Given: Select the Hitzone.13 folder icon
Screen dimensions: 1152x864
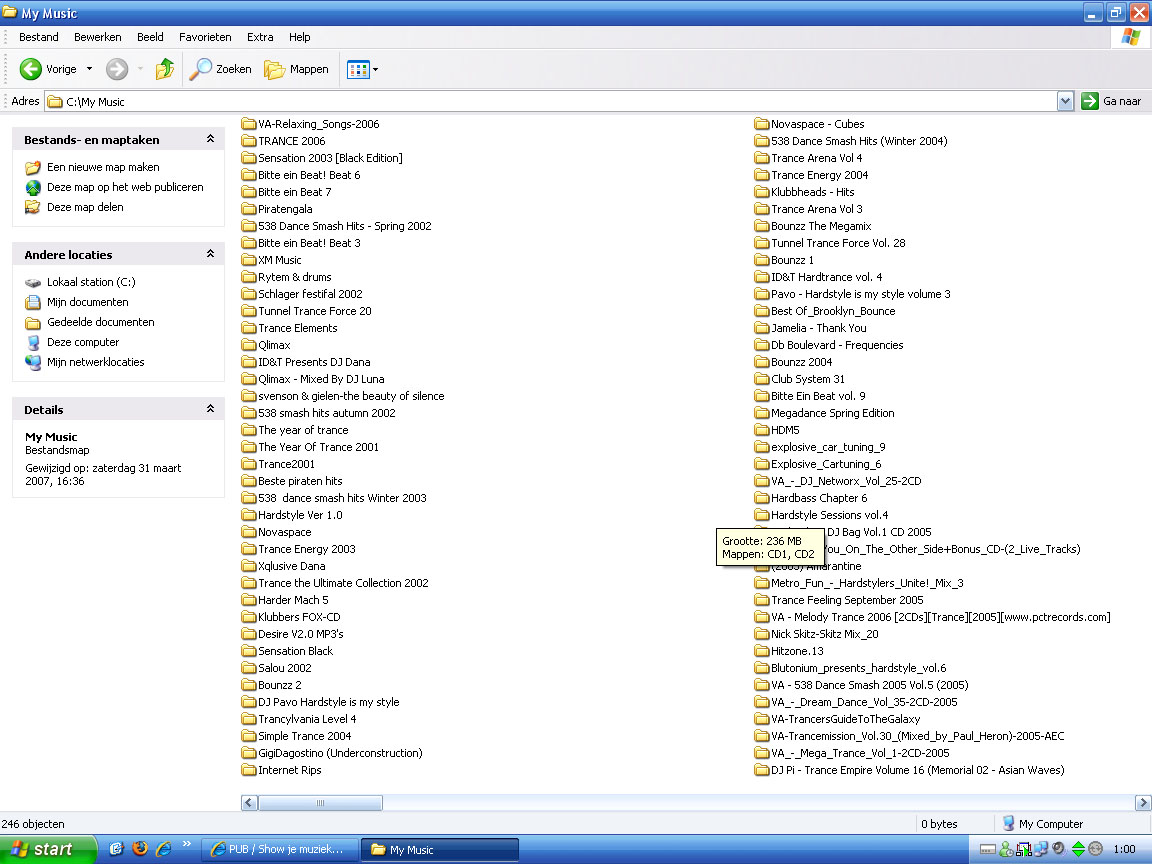Looking at the screenshot, I should [762, 651].
